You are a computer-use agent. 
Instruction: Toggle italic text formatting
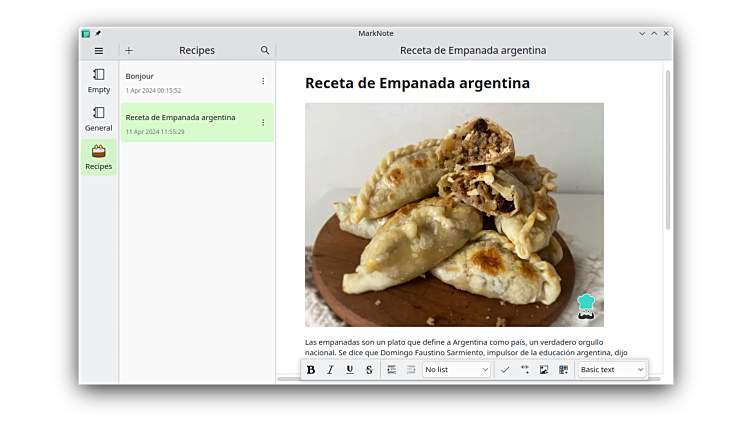point(330,370)
